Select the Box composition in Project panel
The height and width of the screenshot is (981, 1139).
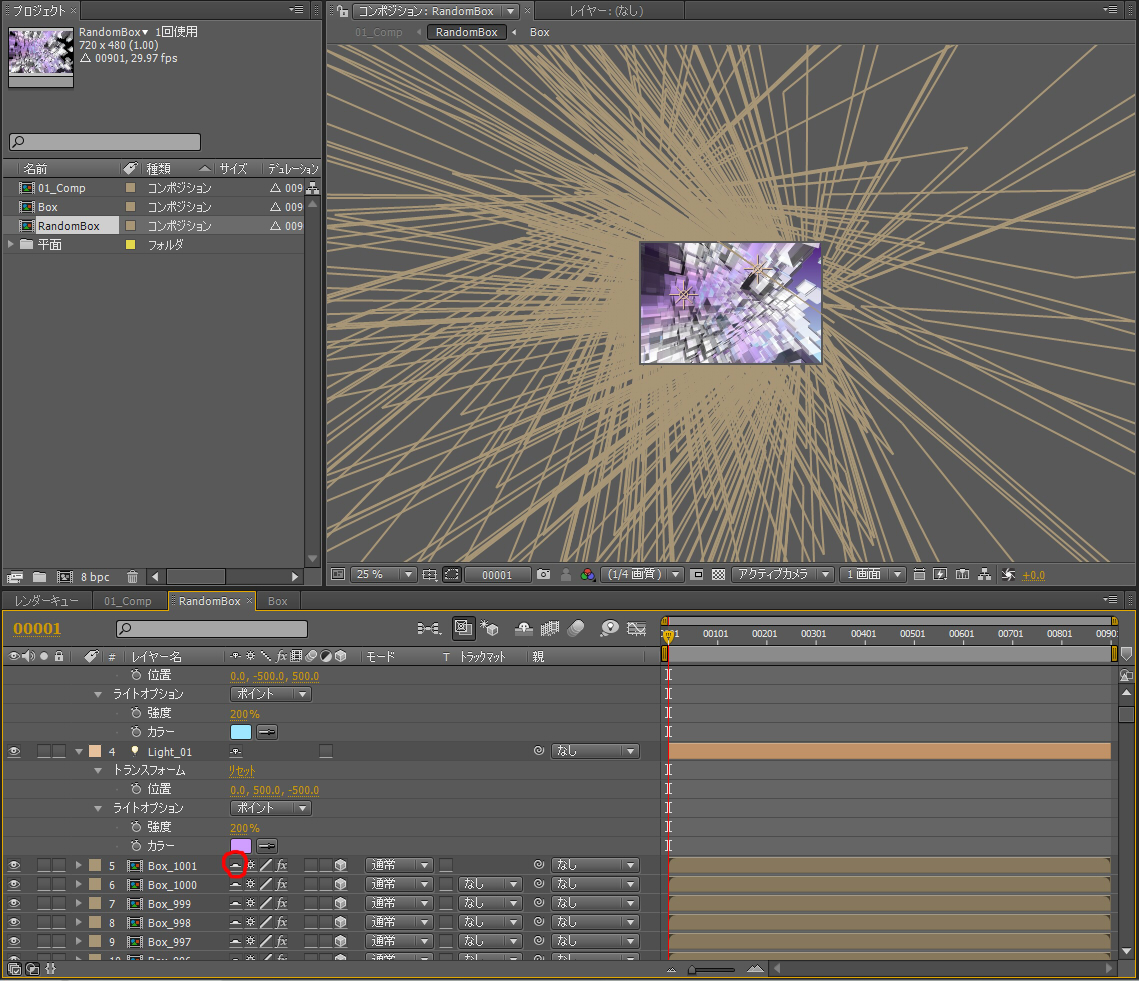tap(48, 207)
